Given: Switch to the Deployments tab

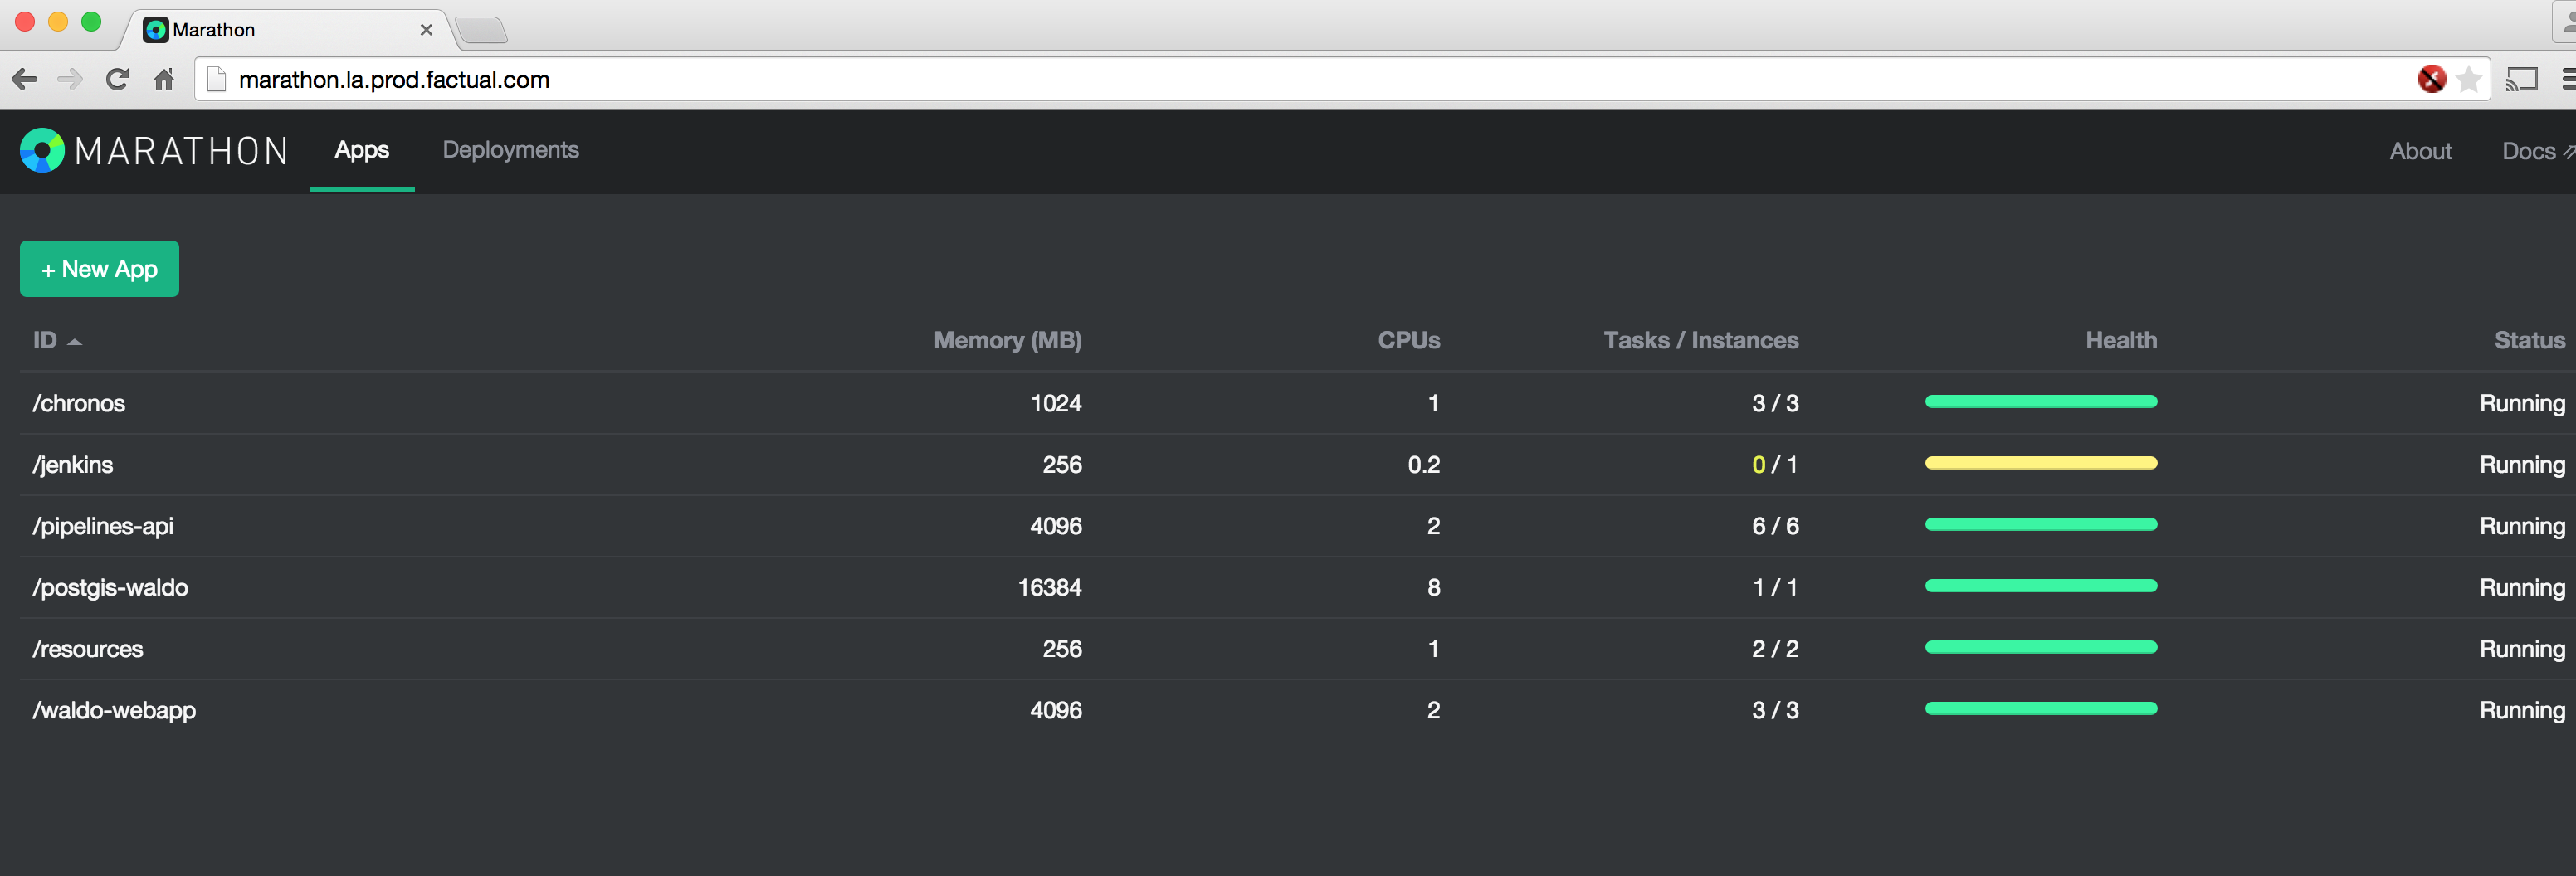Looking at the screenshot, I should [x=511, y=150].
